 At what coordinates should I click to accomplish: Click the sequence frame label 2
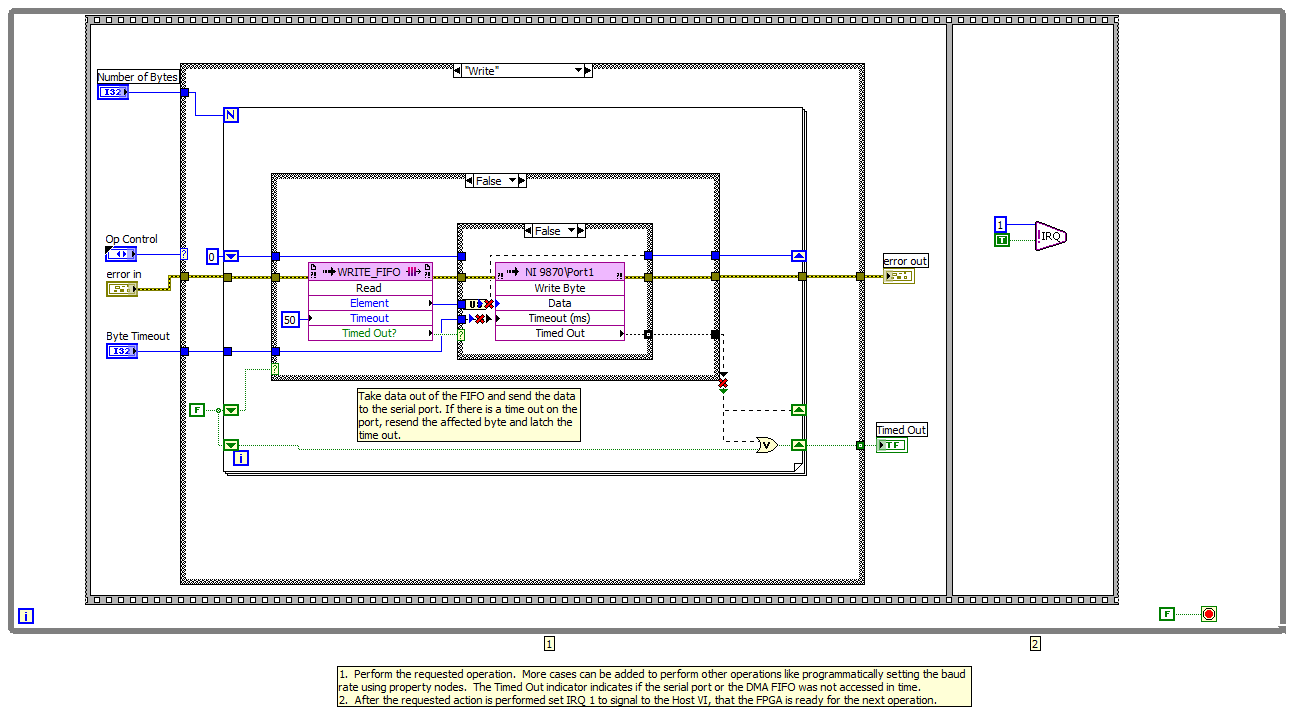1035,643
